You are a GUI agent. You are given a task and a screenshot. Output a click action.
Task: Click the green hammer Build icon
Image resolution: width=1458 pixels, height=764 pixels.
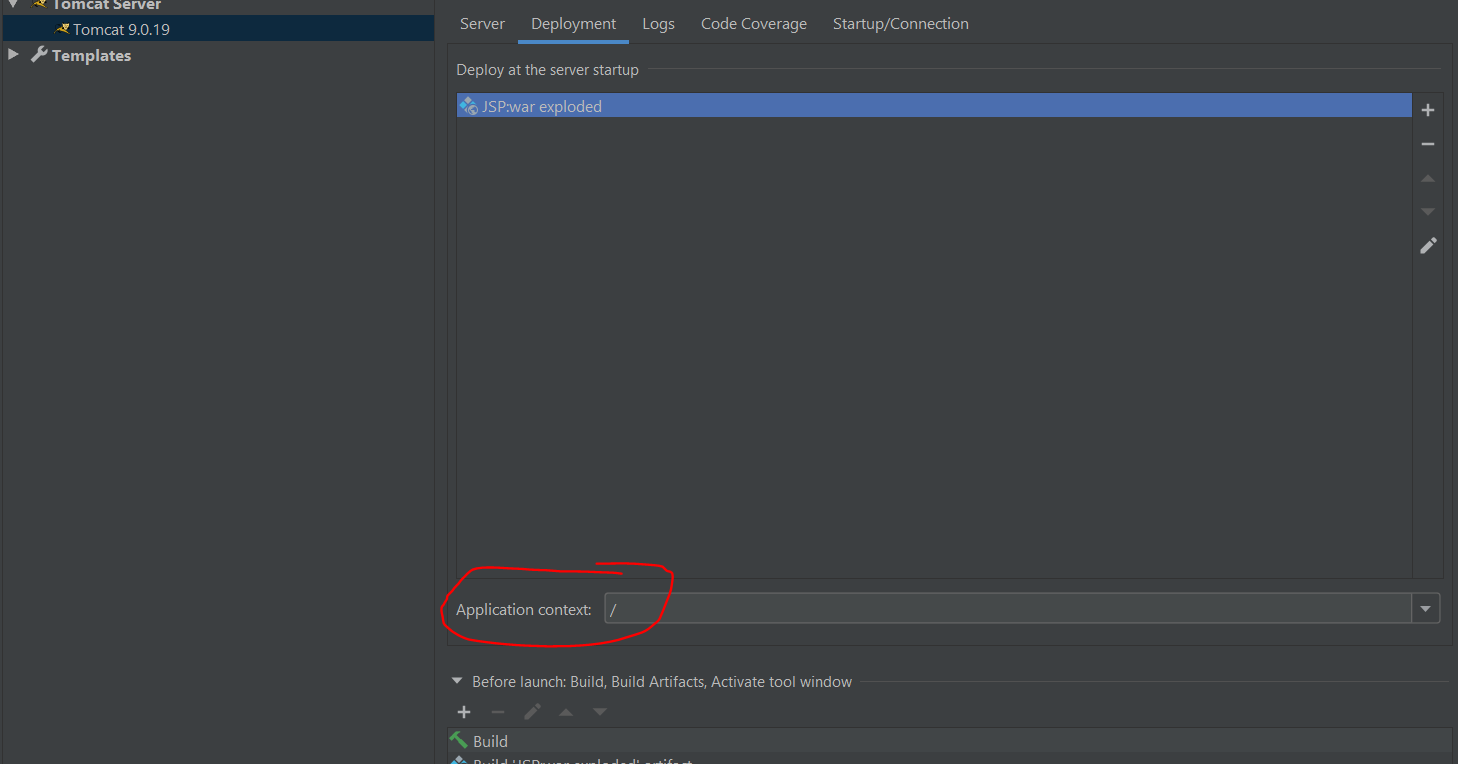[x=459, y=740]
